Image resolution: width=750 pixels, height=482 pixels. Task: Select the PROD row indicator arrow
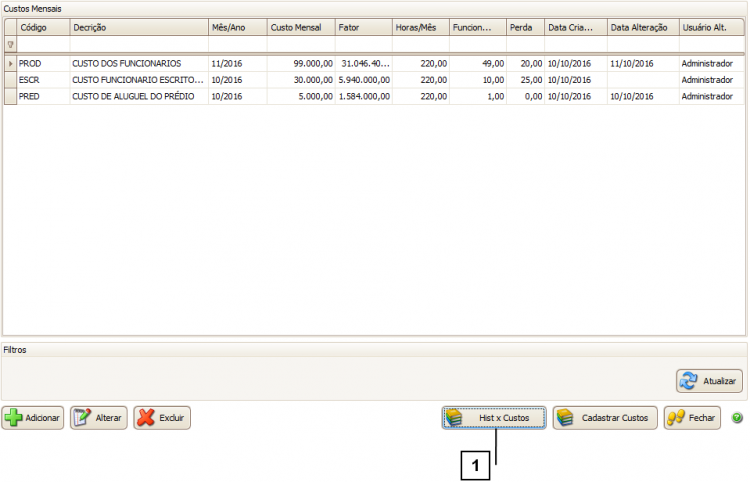click(x=10, y=63)
